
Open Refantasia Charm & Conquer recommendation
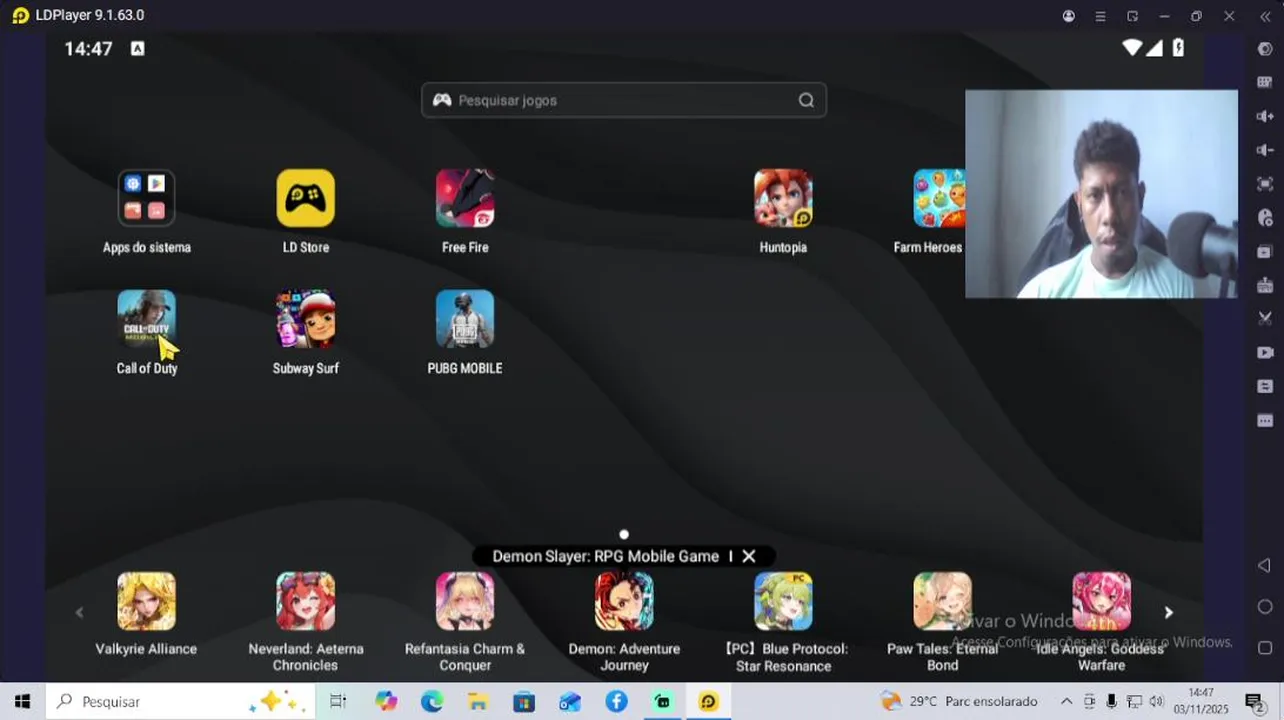click(465, 601)
